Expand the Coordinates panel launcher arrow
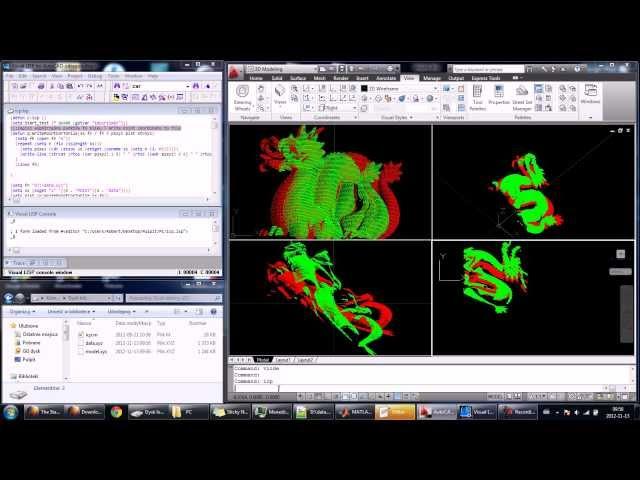 [356, 118]
